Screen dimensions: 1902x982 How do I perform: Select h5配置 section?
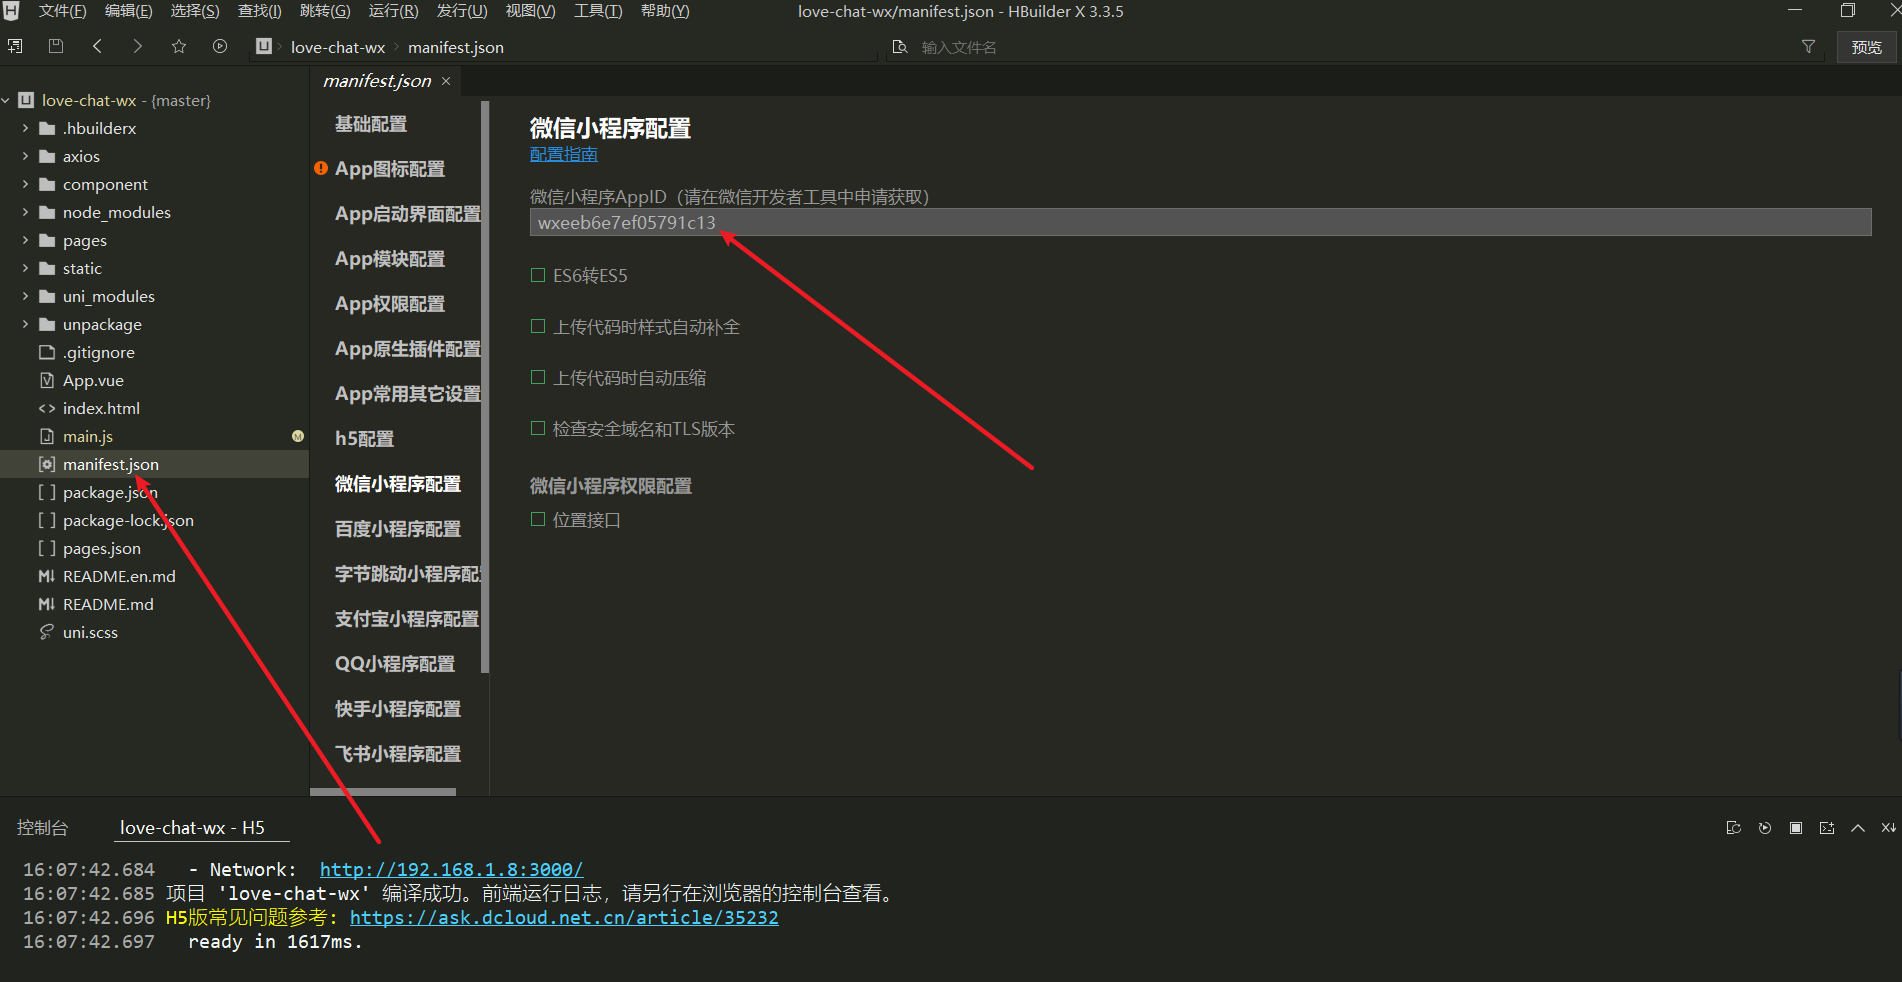point(364,439)
